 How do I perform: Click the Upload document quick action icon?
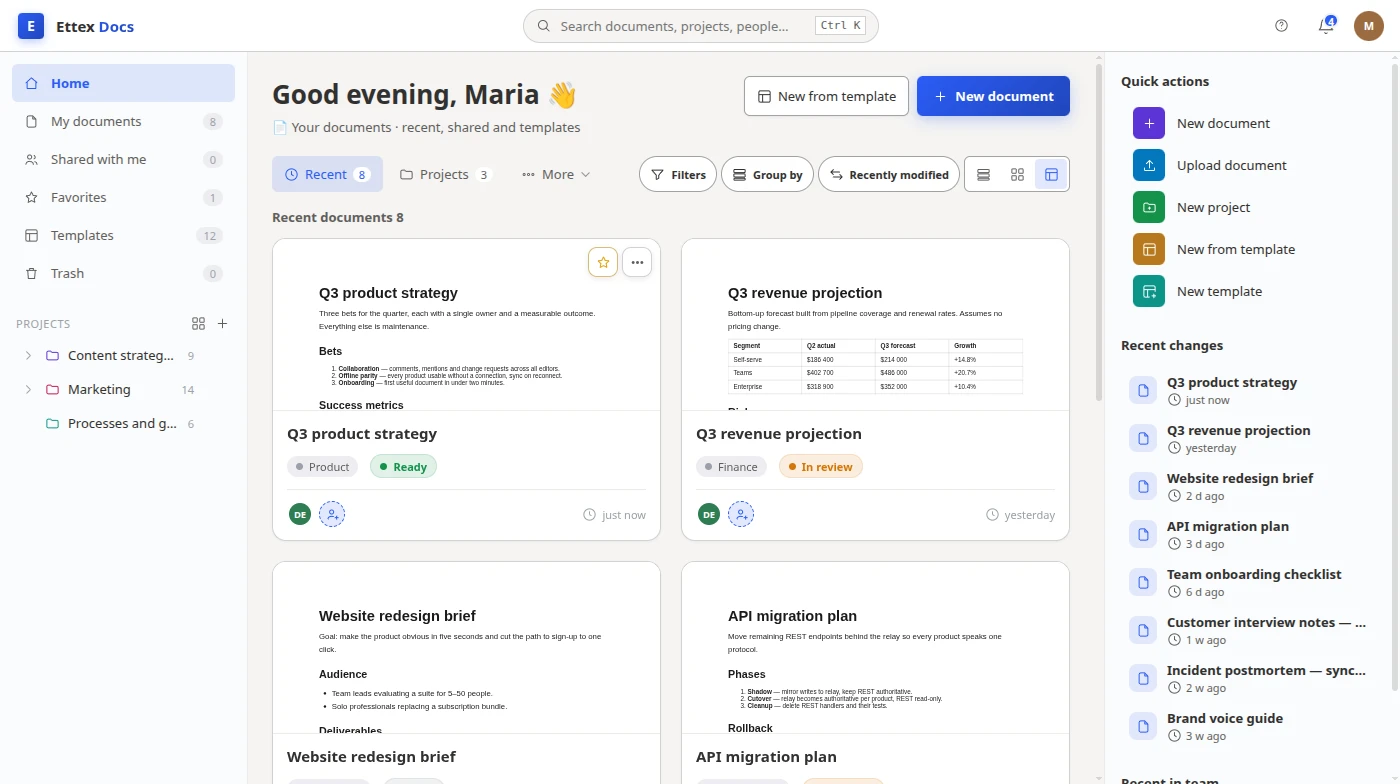coord(1149,165)
